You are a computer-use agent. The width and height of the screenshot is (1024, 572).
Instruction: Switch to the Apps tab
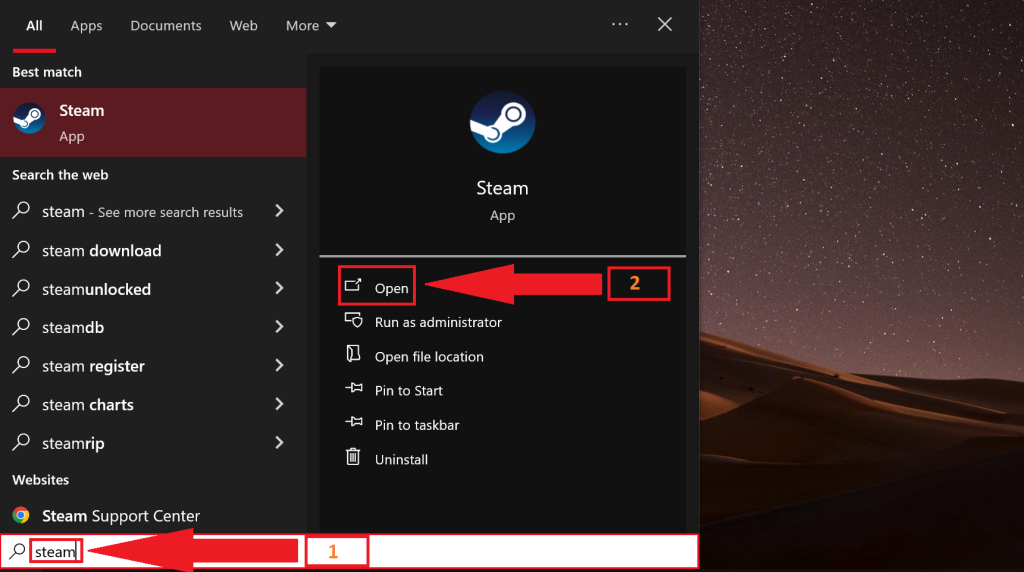coord(86,25)
